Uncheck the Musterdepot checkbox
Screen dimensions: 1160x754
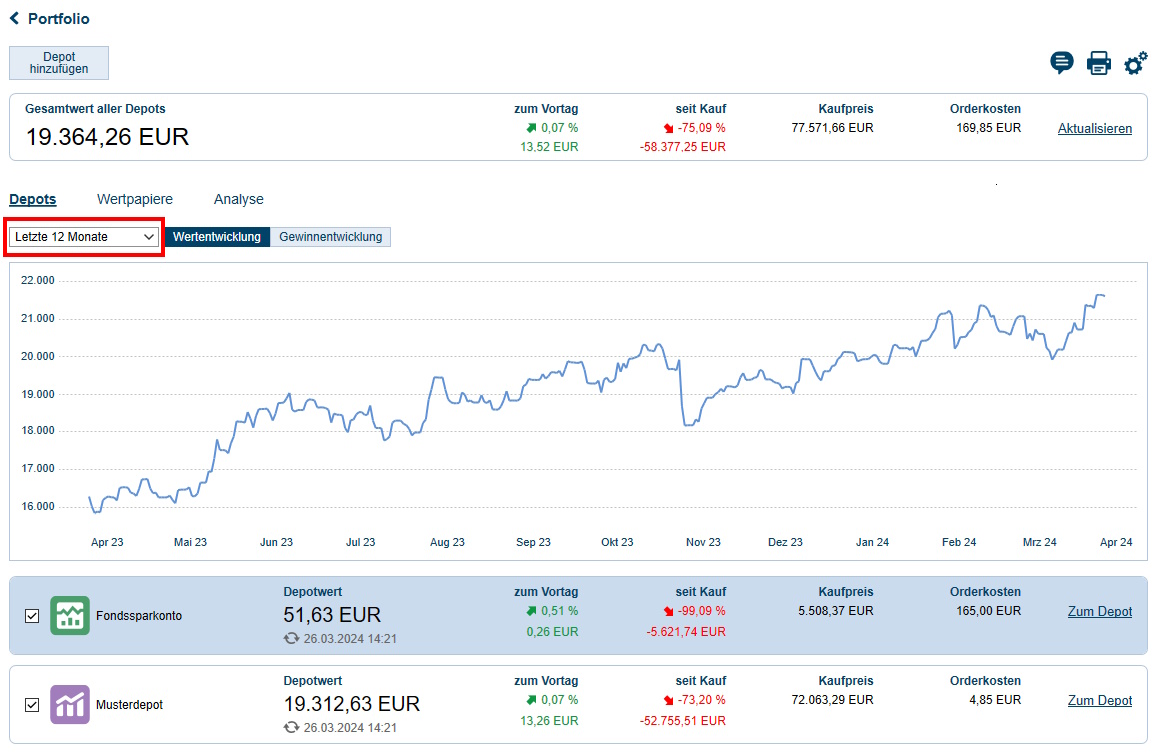pos(32,705)
